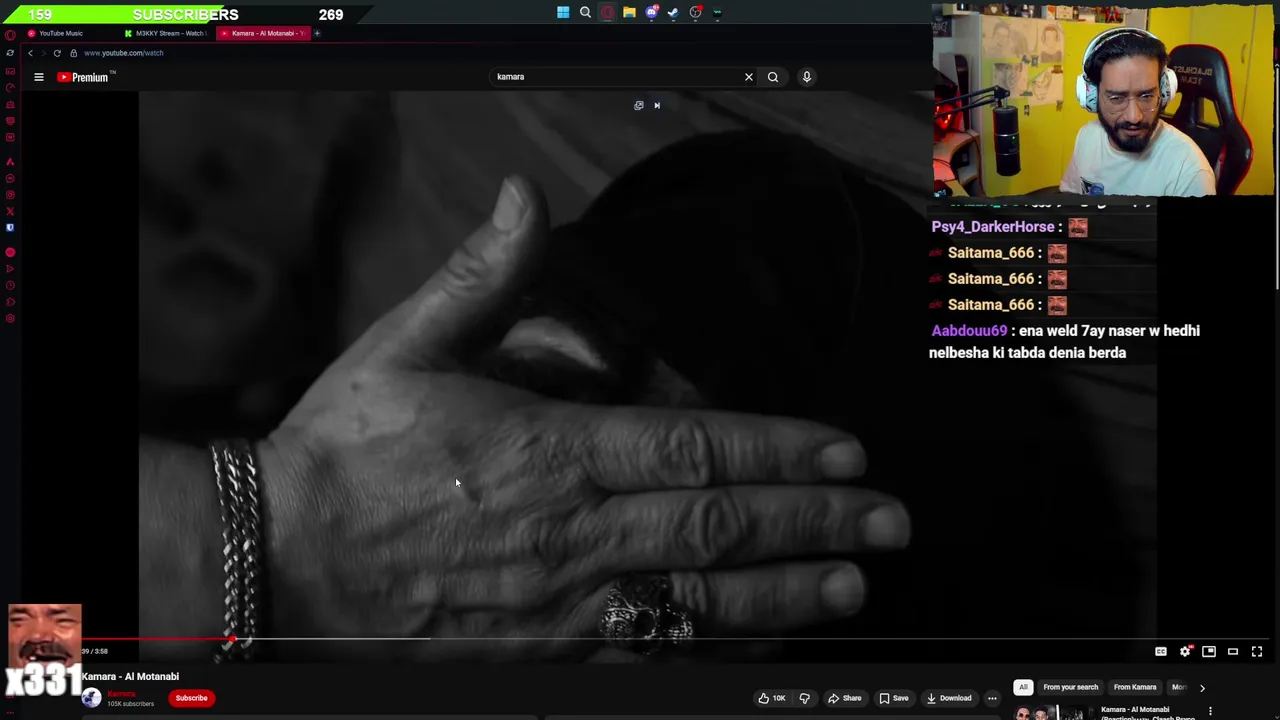The image size is (1280, 720).
Task: Select the youtube.com/watch address bar
Action: pyautogui.click(x=124, y=53)
